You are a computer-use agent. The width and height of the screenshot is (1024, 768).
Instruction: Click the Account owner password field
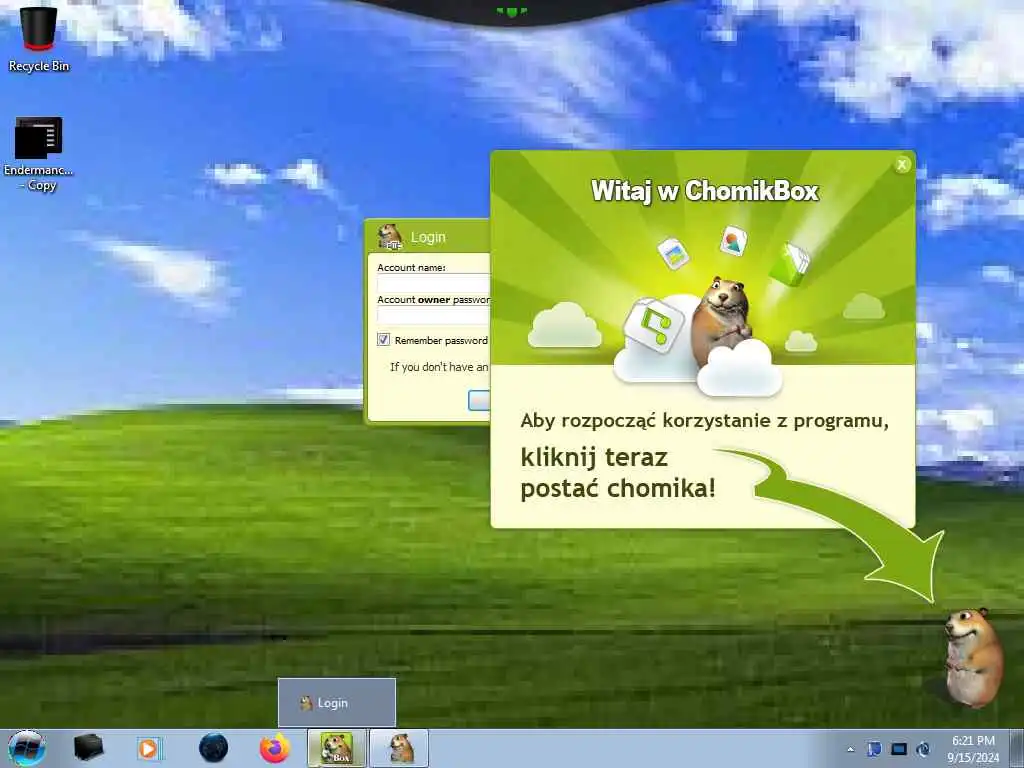click(x=434, y=315)
